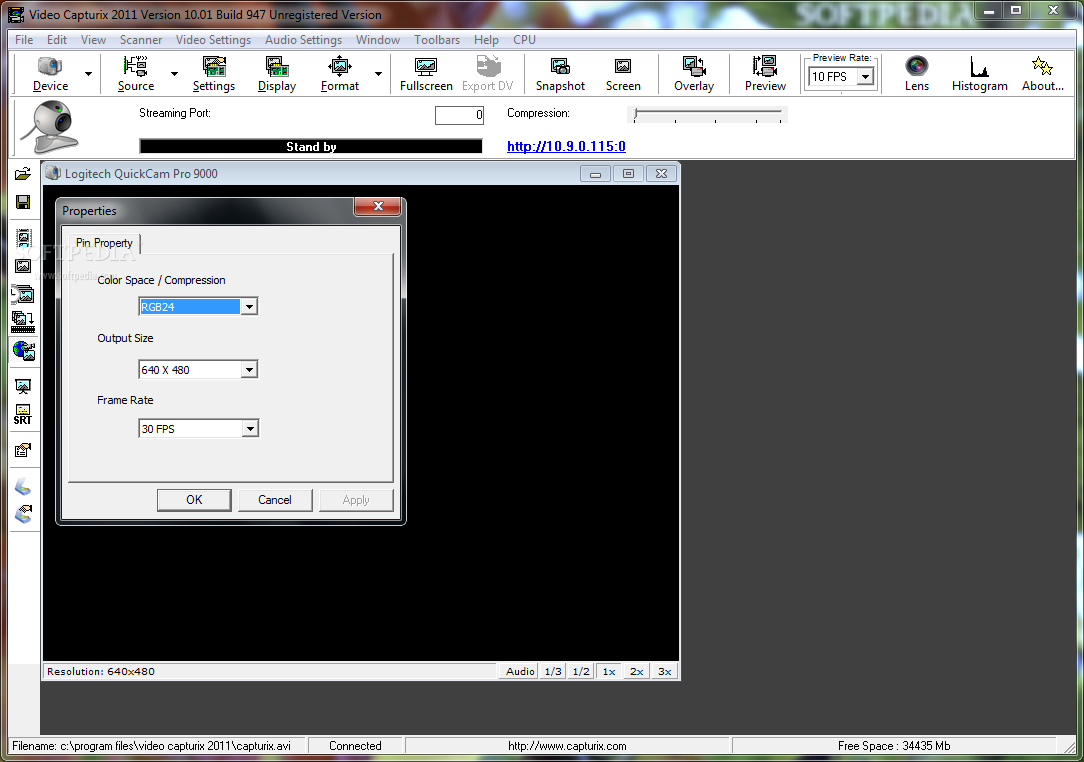Open the Scanner menu

141,40
